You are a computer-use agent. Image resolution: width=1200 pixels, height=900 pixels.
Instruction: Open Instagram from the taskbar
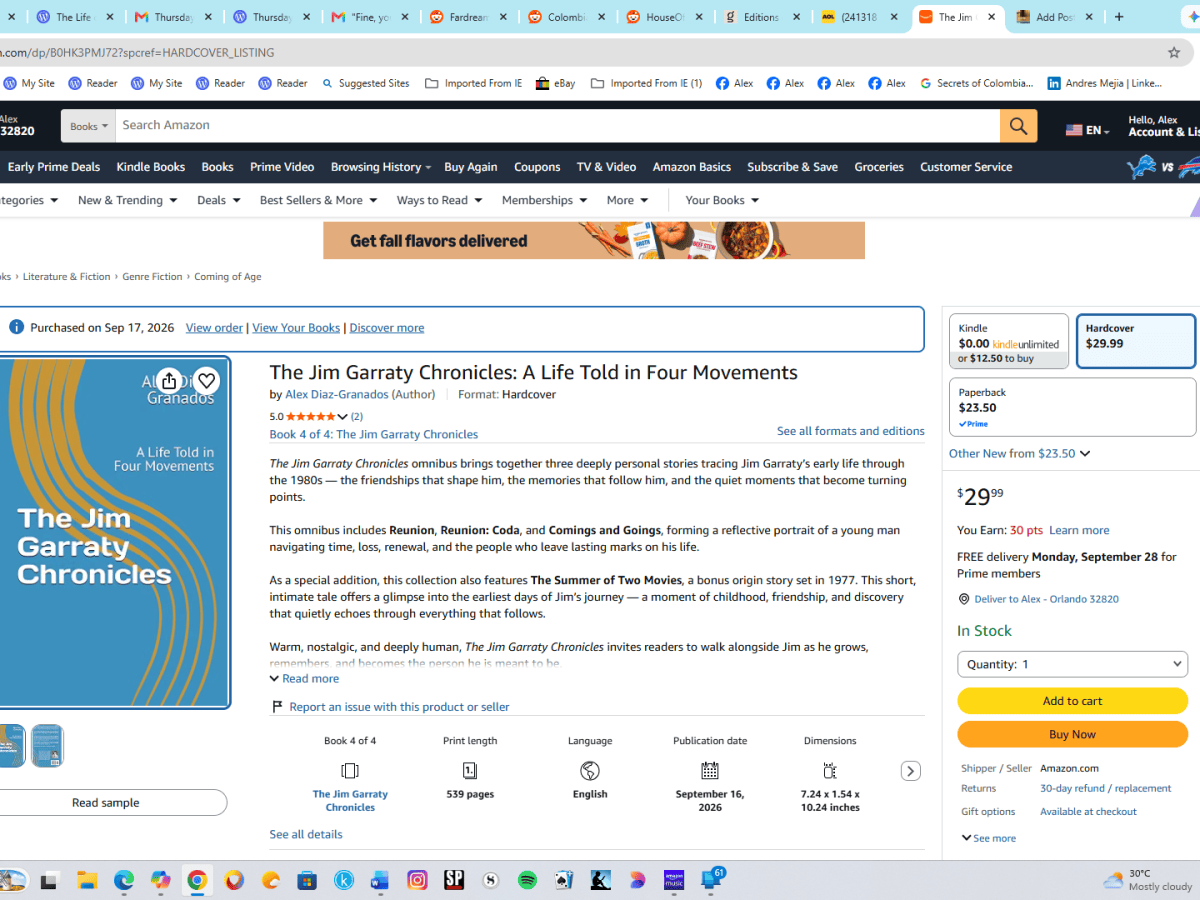pos(417,880)
